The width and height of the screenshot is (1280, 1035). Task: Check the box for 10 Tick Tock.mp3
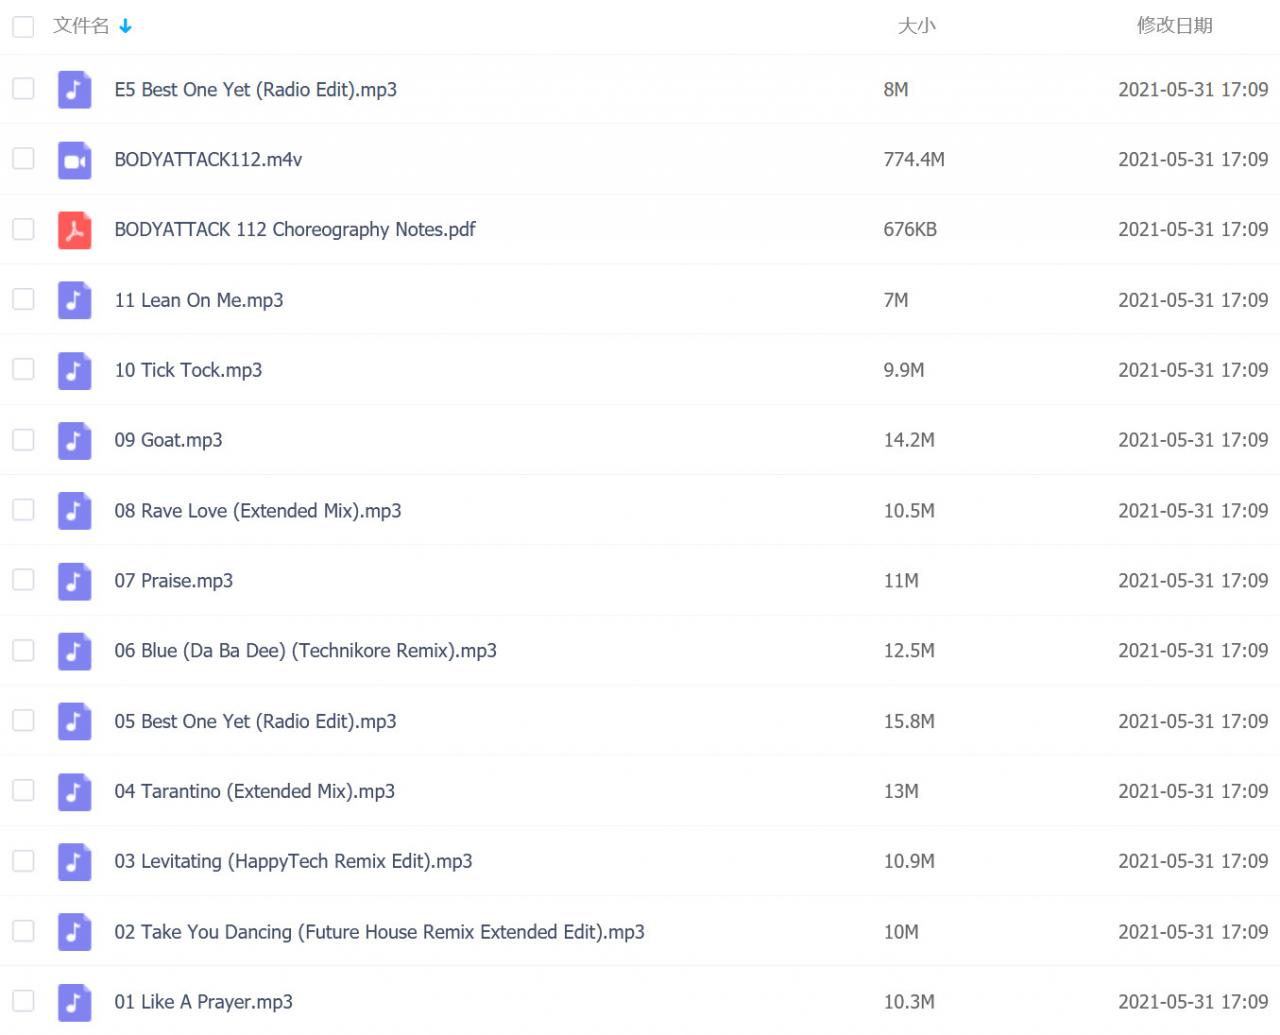pos(23,369)
